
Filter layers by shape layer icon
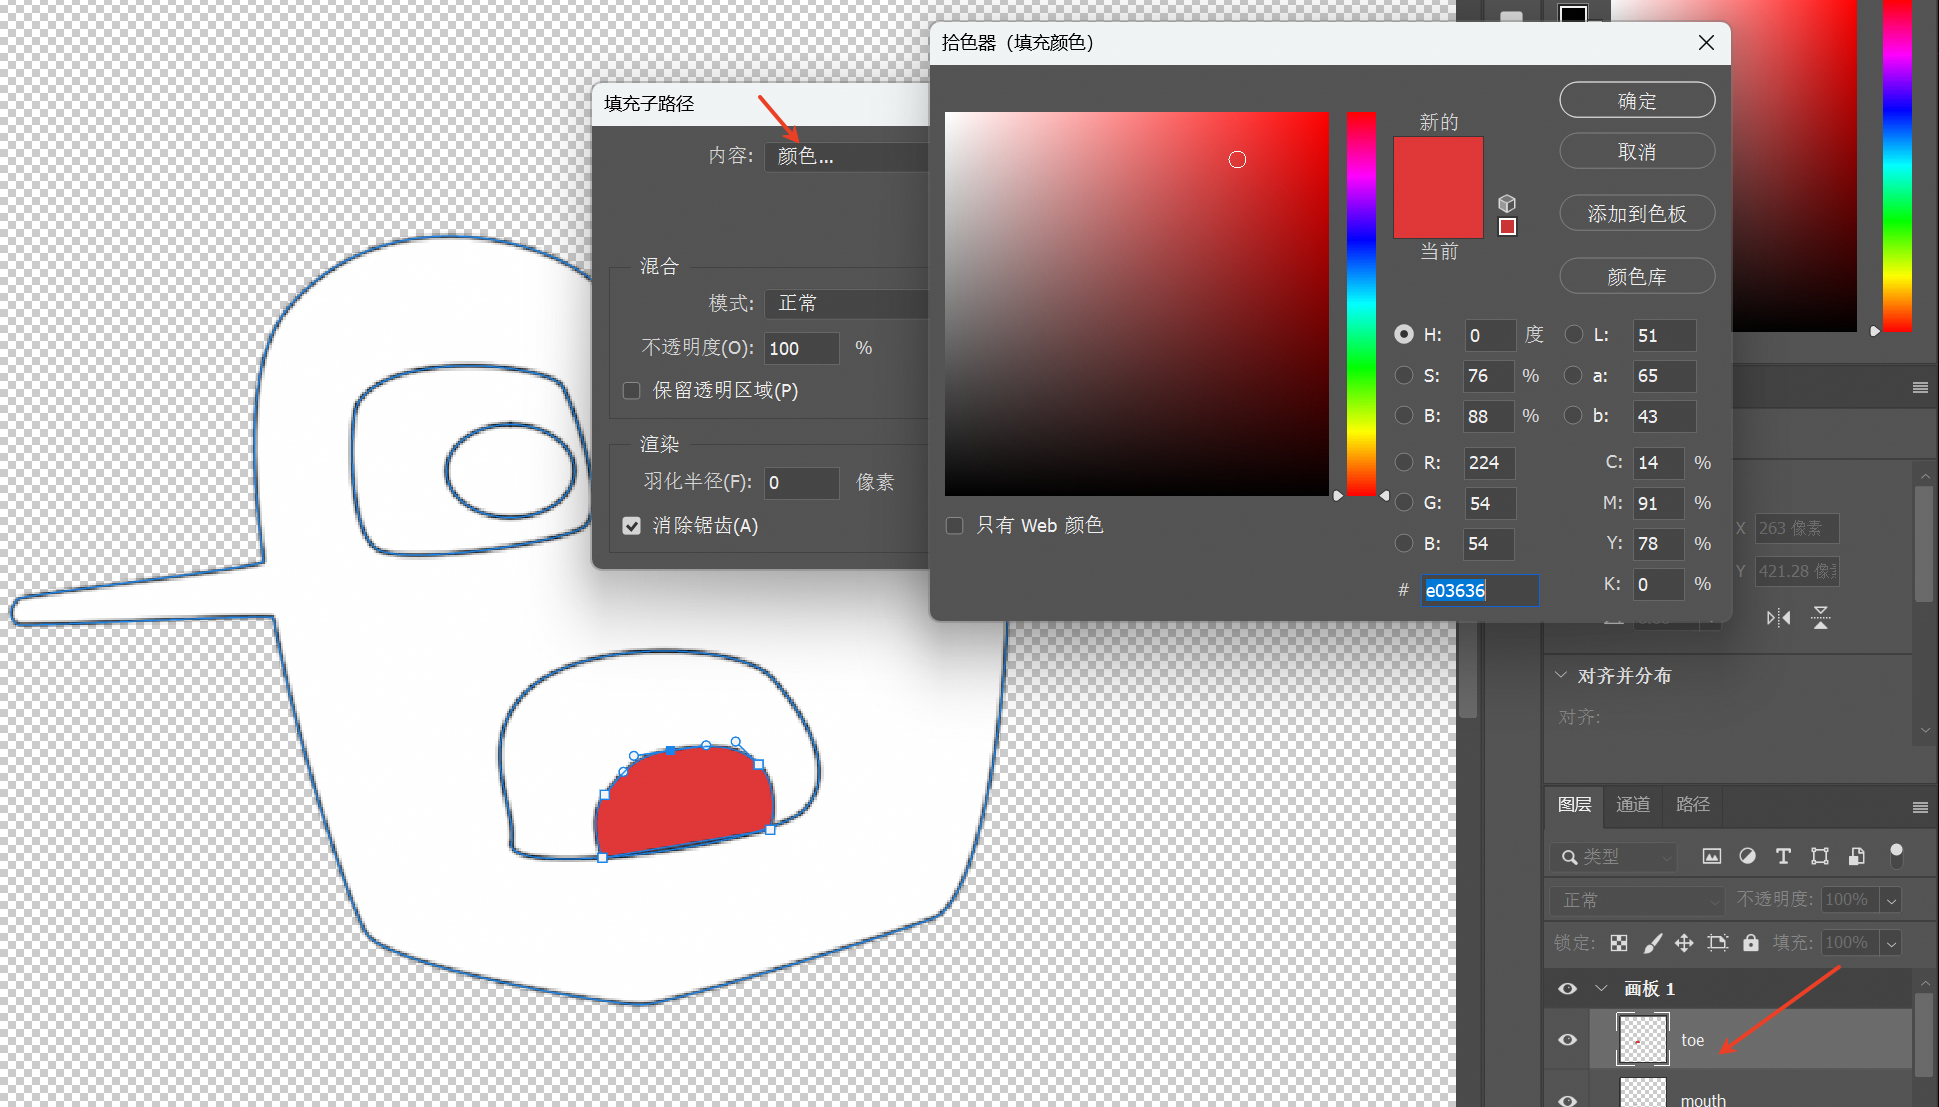pos(1819,856)
